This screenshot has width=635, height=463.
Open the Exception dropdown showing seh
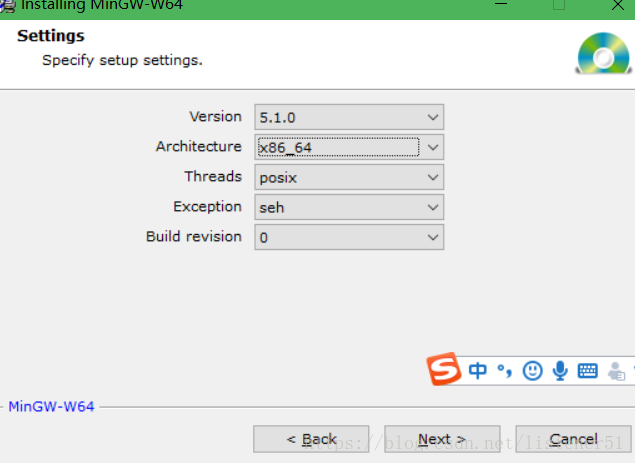[x=349, y=207]
